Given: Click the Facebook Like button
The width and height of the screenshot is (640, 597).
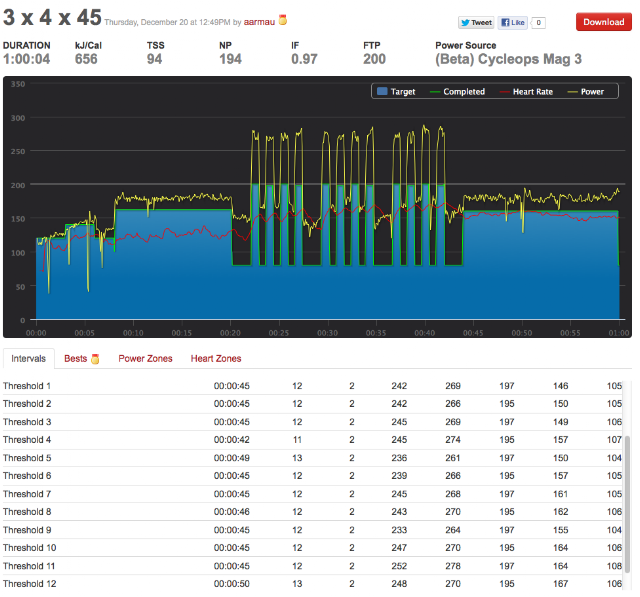Looking at the screenshot, I should tap(513, 23).
